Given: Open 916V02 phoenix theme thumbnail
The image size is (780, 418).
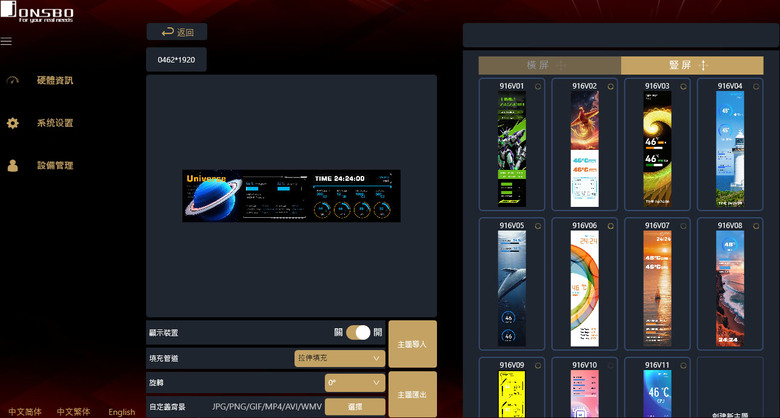Looking at the screenshot, I should 585,148.
